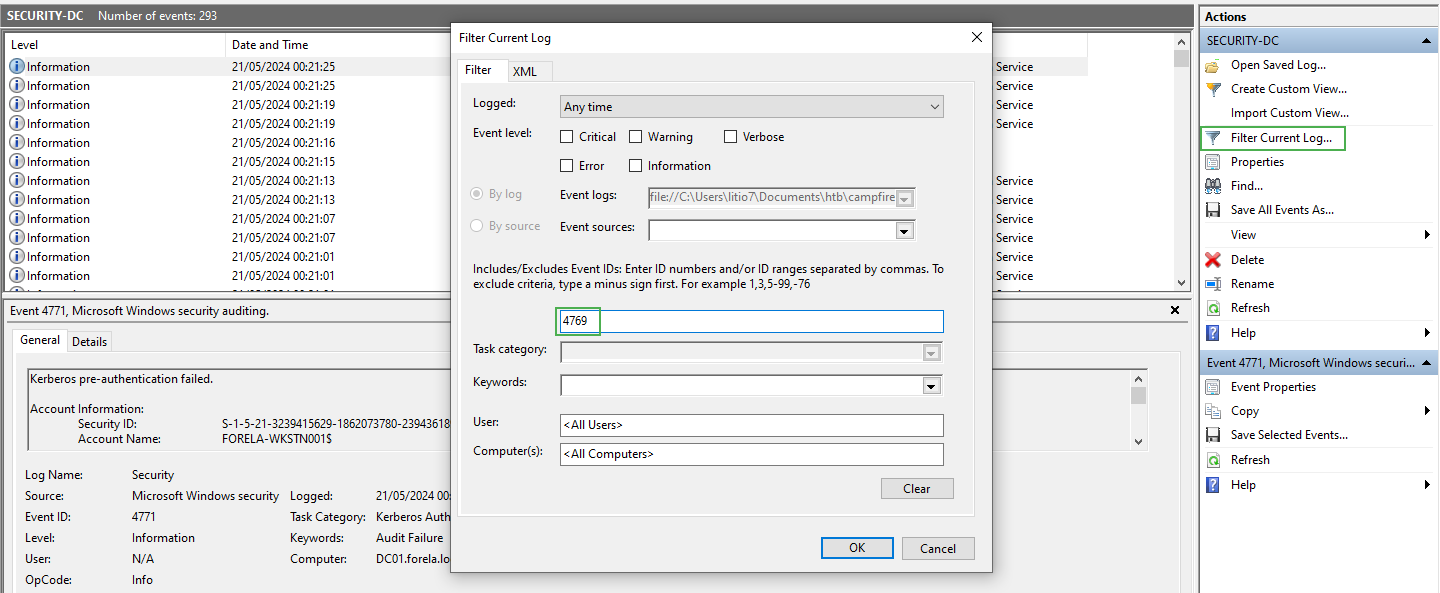Open the View action menu item
Image resolution: width=1440 pixels, height=593 pixels.
pyautogui.click(x=1243, y=235)
